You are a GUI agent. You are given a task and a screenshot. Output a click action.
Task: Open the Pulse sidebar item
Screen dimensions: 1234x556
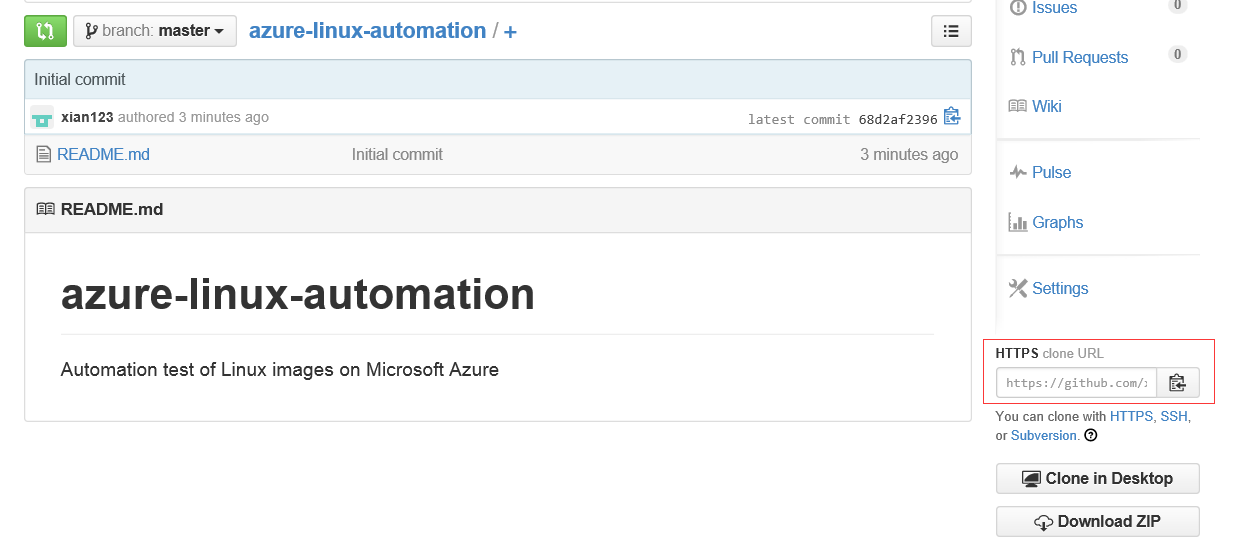(x=1051, y=172)
